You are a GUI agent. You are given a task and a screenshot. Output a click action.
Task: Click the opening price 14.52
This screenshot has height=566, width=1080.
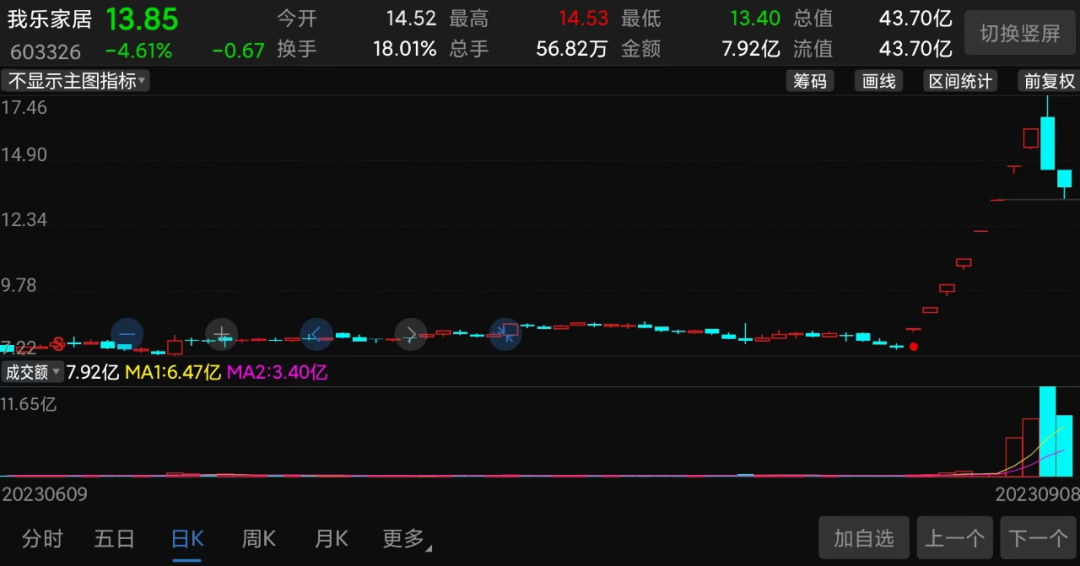[x=411, y=19]
